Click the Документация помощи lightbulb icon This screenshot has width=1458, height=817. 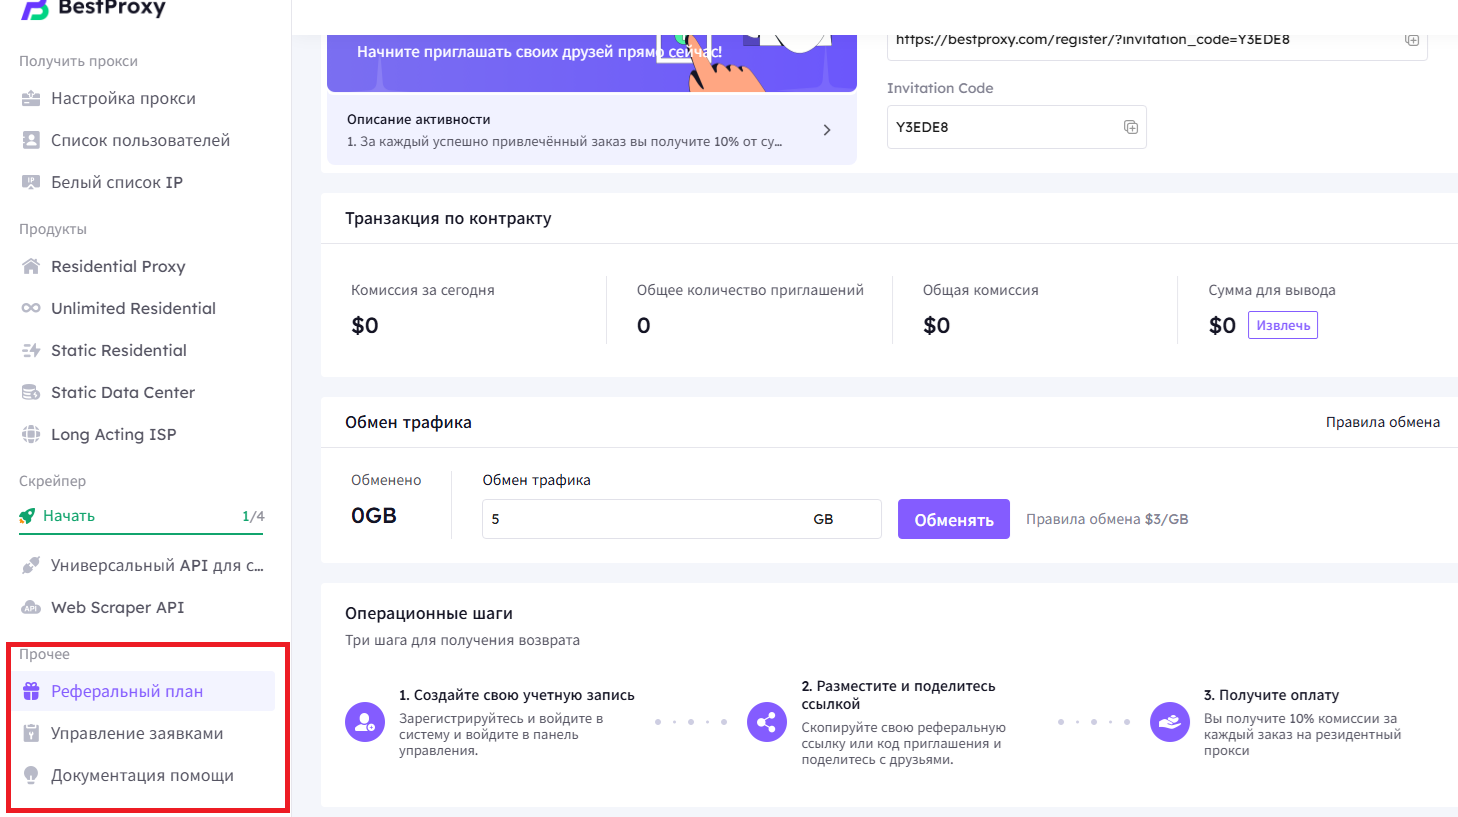pyautogui.click(x=31, y=775)
